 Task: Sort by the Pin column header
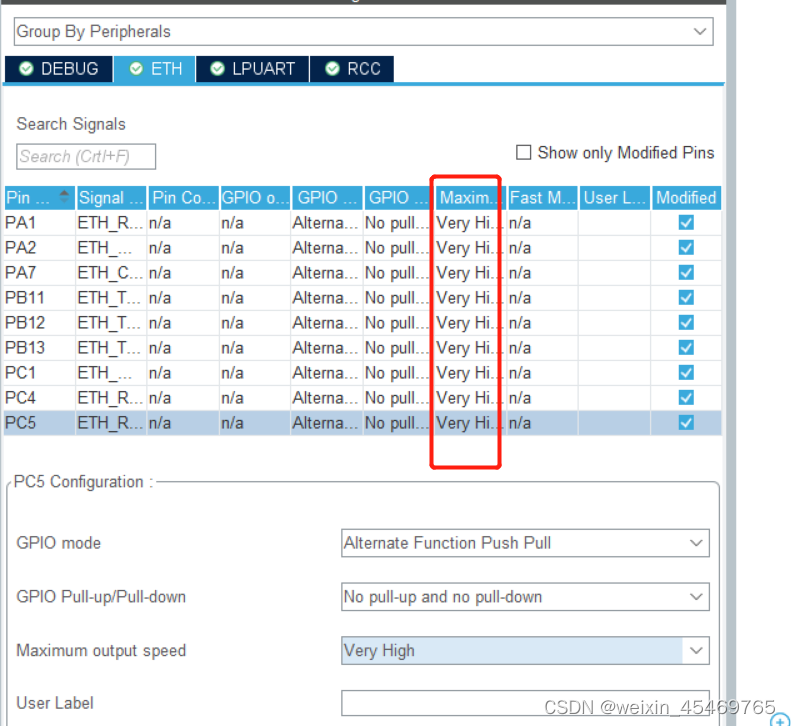[39, 198]
